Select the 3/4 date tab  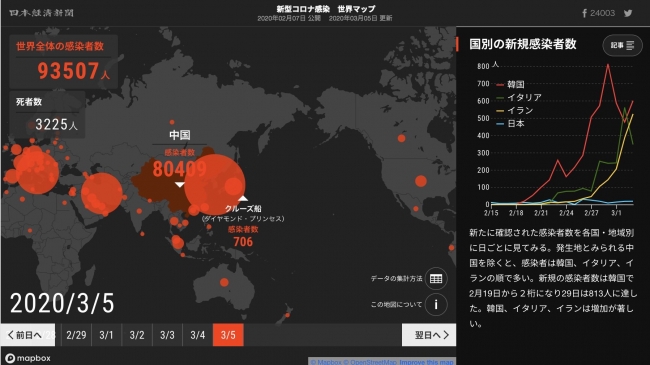(x=198, y=335)
